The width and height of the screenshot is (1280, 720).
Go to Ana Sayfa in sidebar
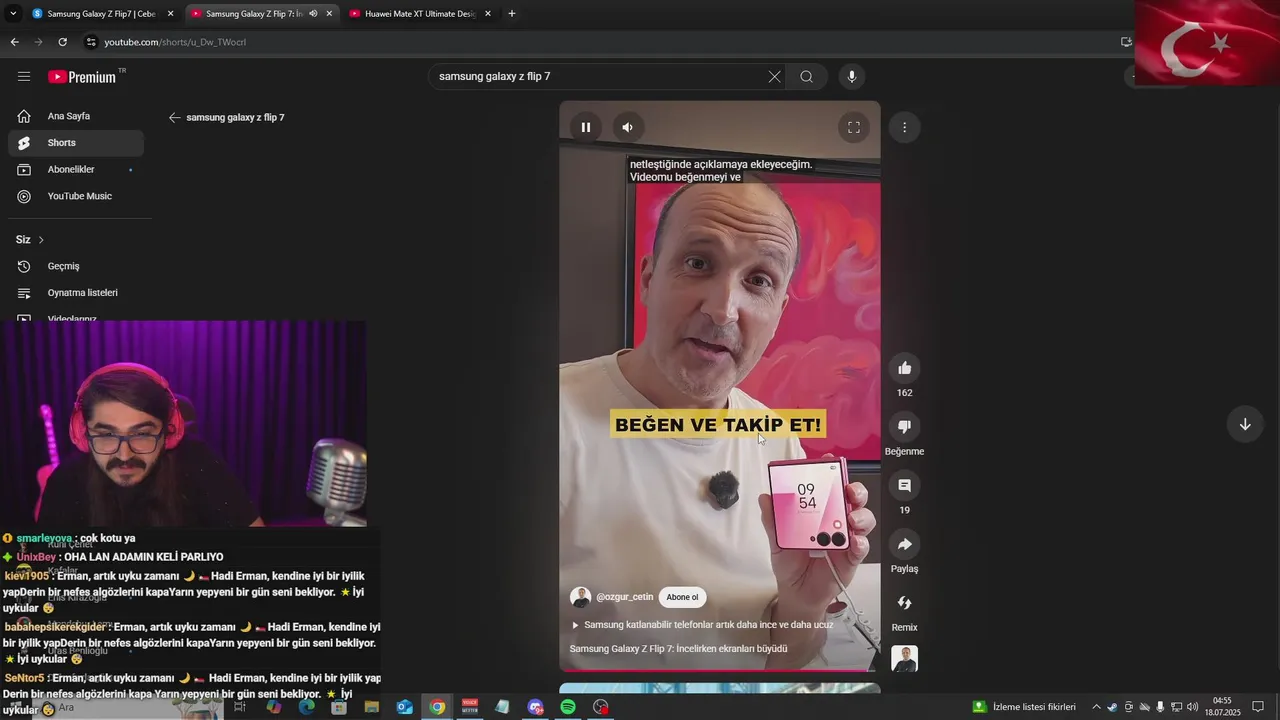[76, 116]
